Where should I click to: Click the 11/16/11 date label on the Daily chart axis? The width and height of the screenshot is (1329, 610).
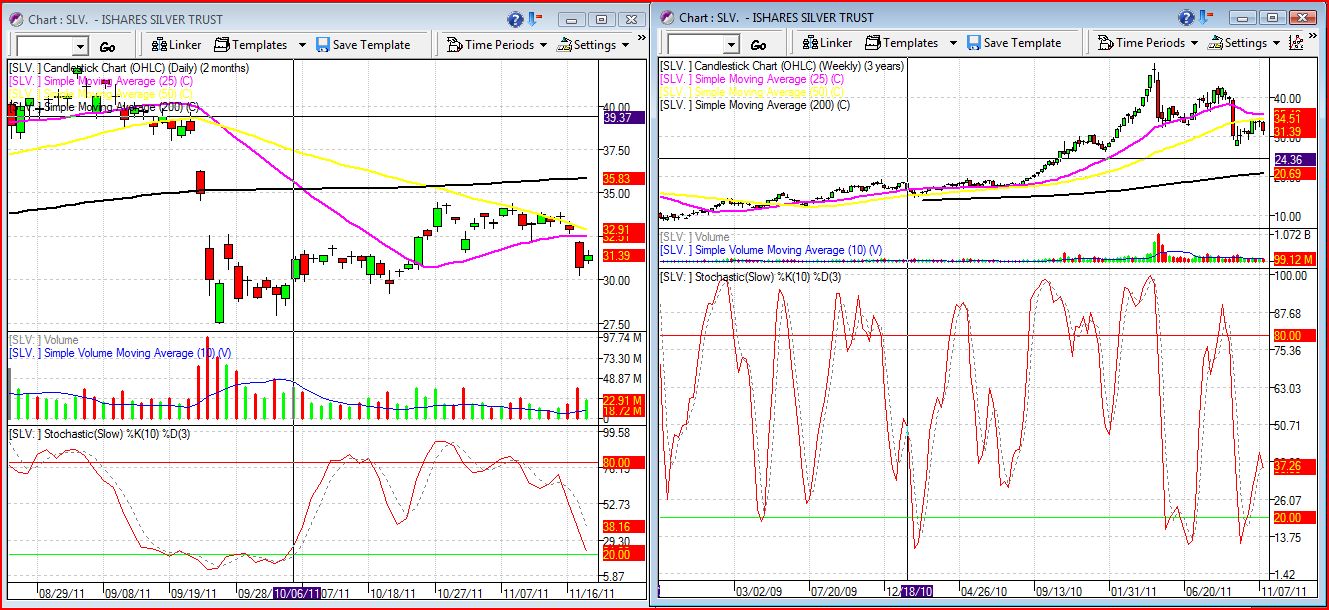click(592, 593)
